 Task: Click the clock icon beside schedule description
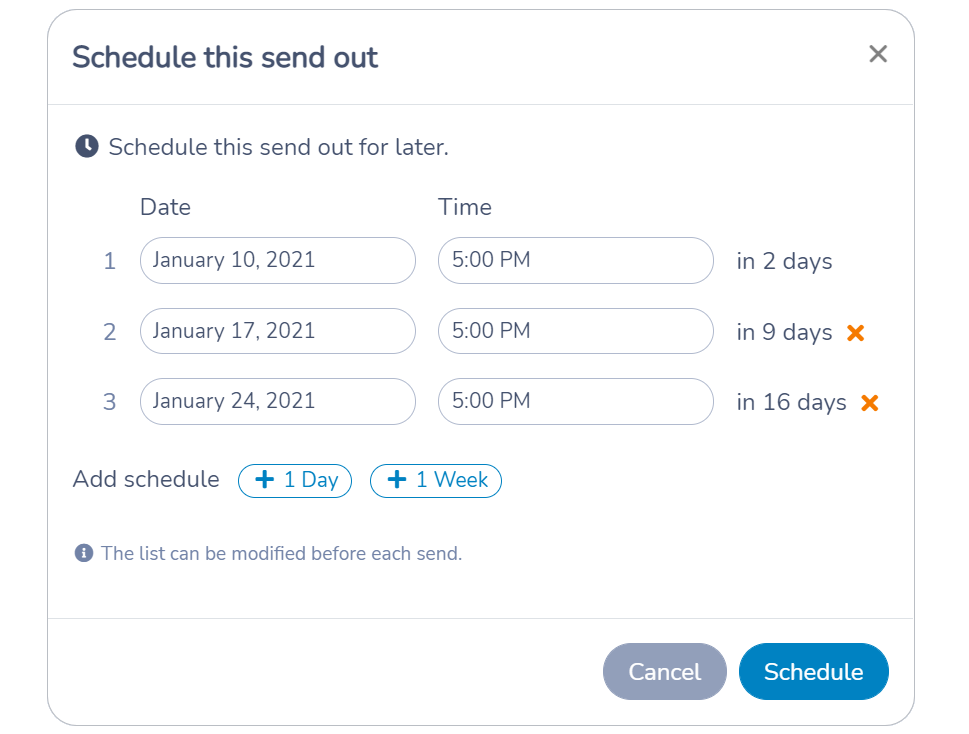(x=87, y=147)
